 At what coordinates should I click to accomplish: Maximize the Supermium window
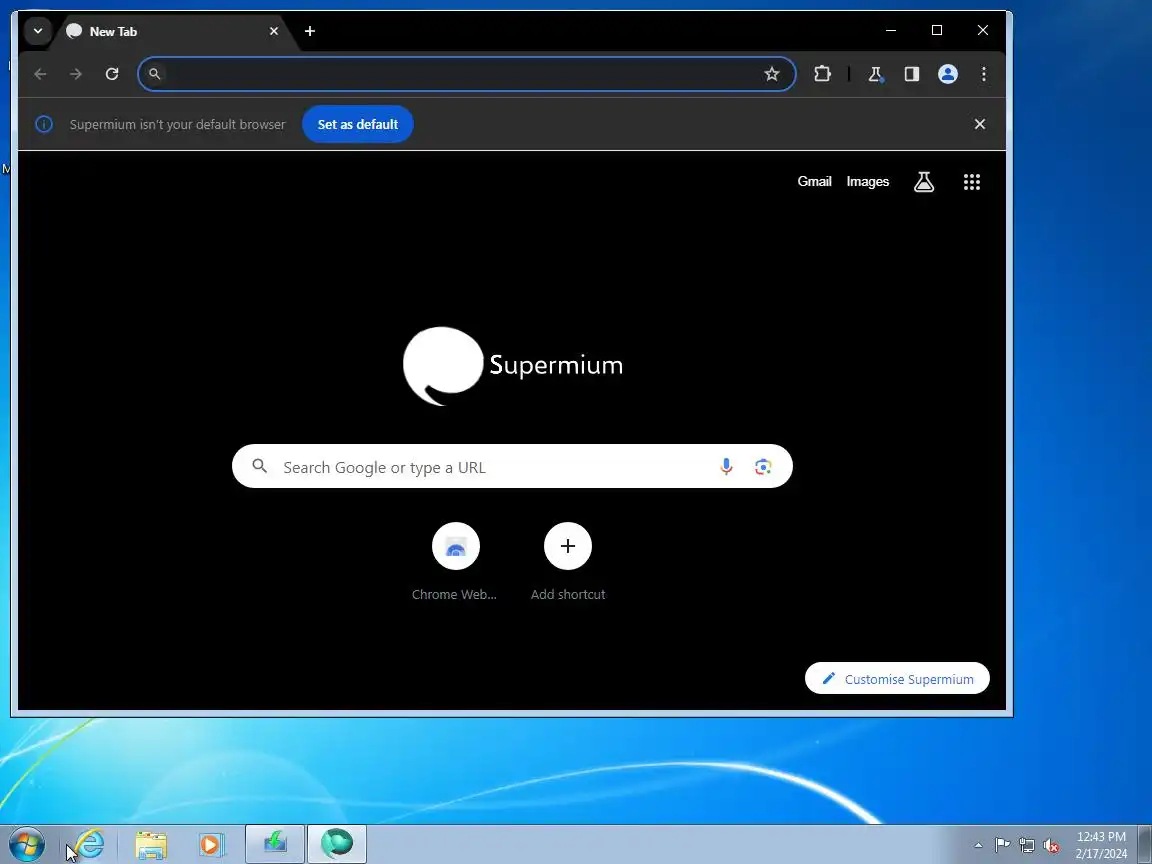(937, 30)
